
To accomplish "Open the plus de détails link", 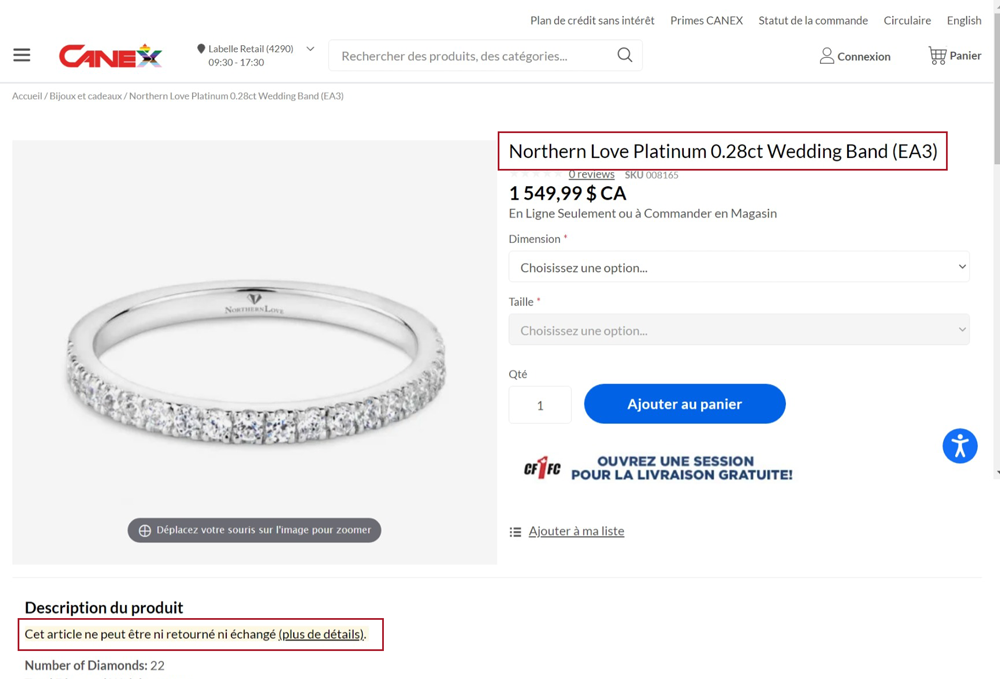I will (321, 634).
